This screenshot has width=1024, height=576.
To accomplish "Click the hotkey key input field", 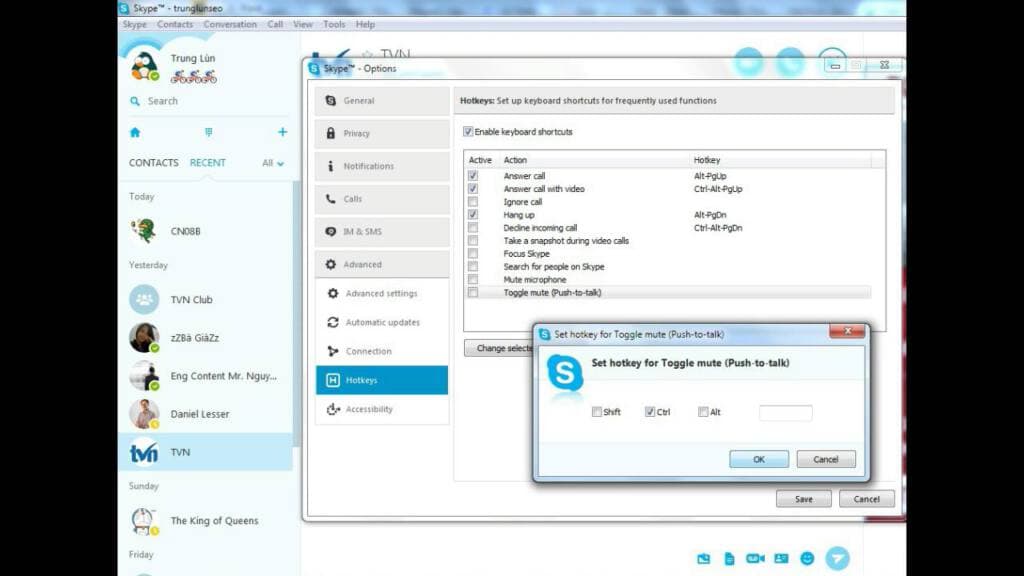I will [786, 413].
